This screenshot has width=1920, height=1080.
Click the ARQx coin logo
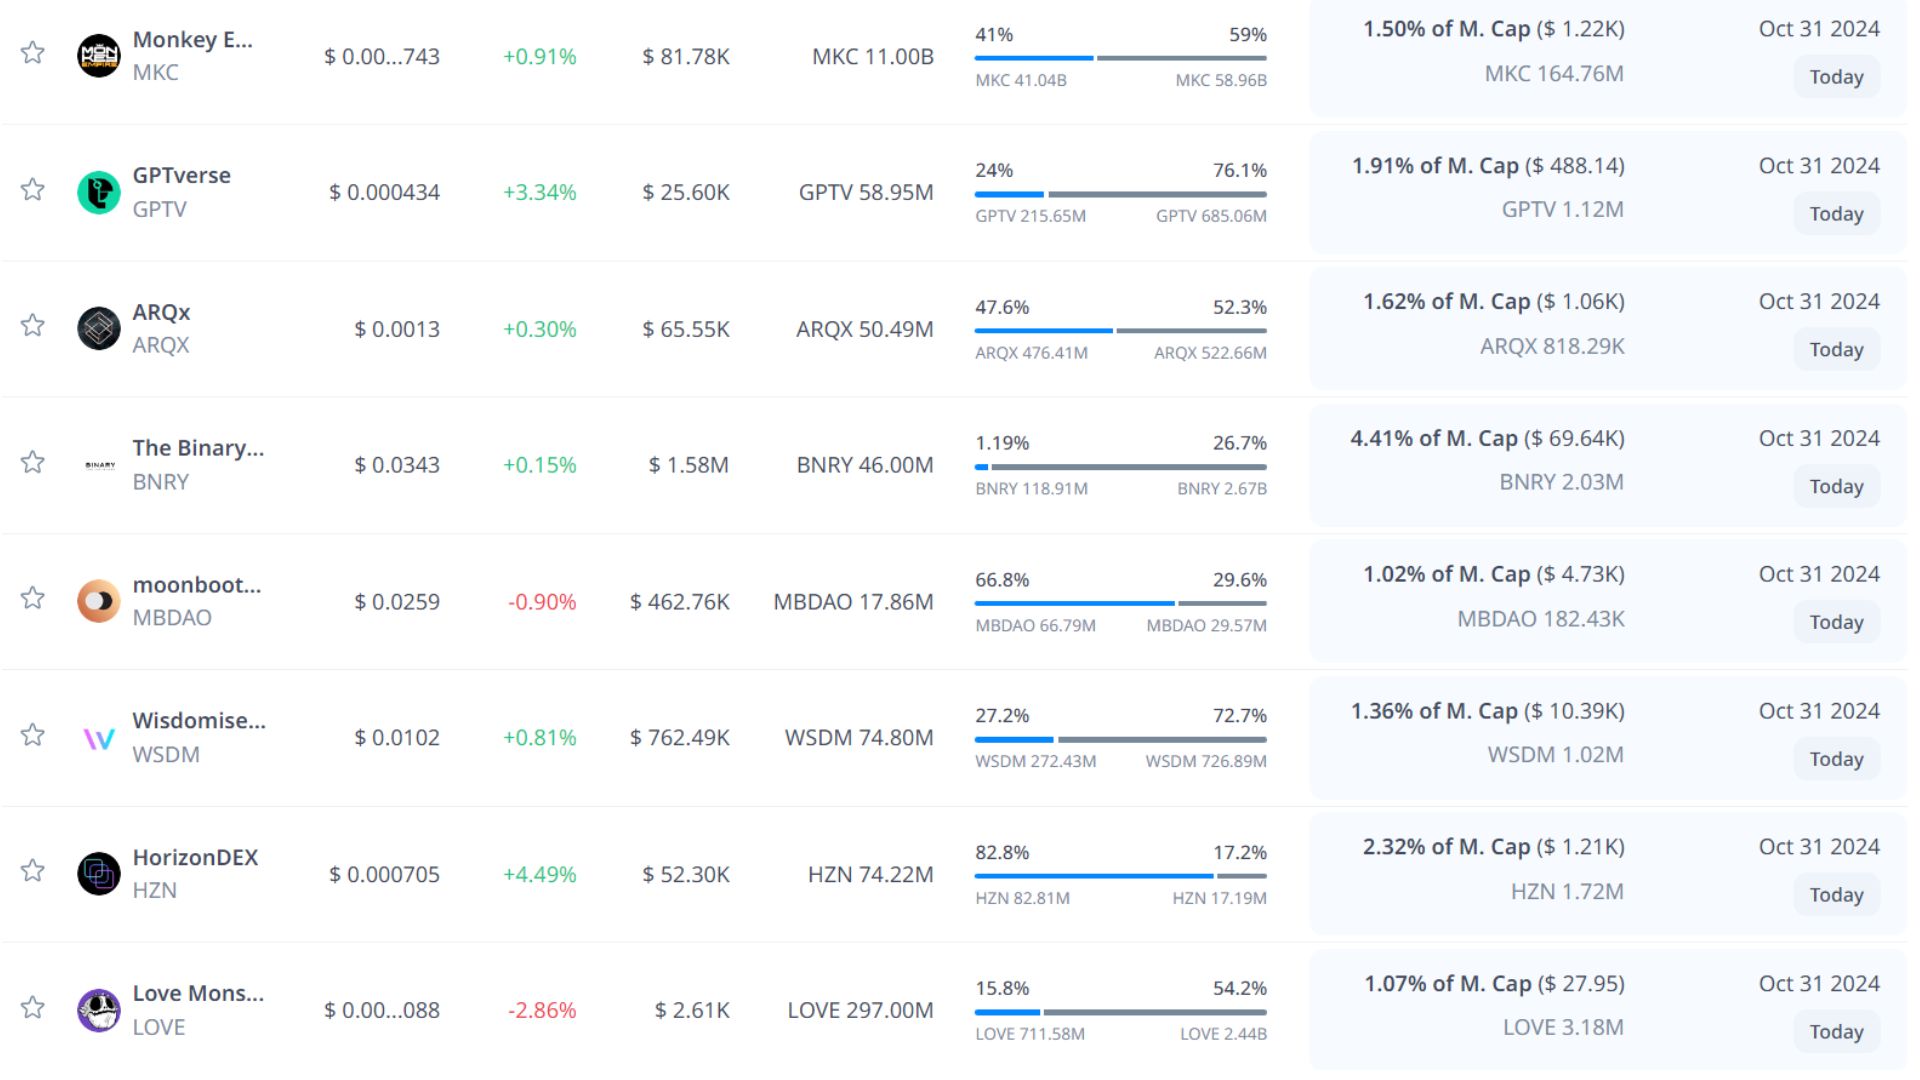[x=99, y=328]
